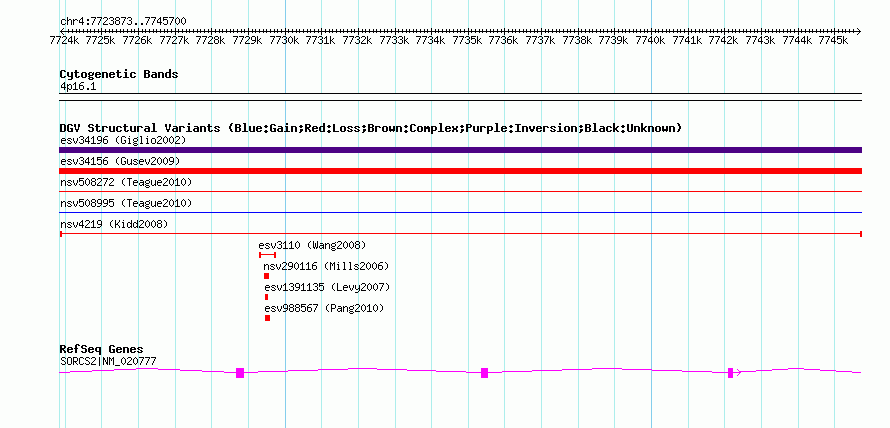Click the nsv4219 (Kidd2008) label

click(114, 224)
